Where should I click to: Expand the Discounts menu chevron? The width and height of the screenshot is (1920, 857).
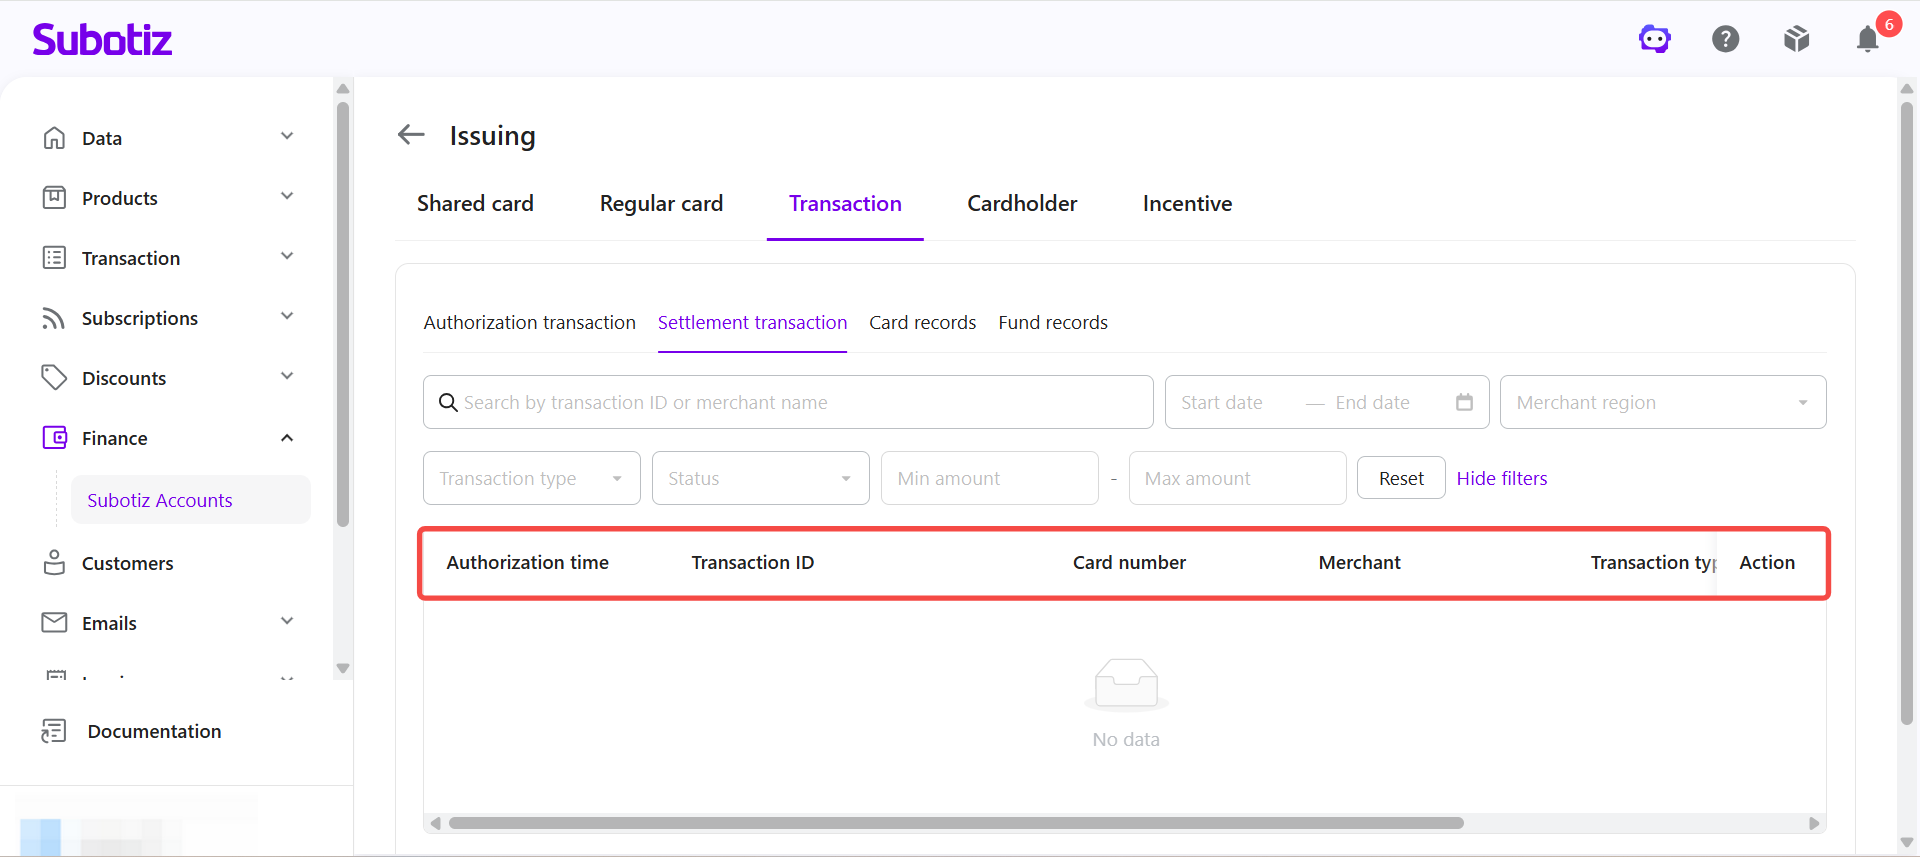tap(287, 377)
